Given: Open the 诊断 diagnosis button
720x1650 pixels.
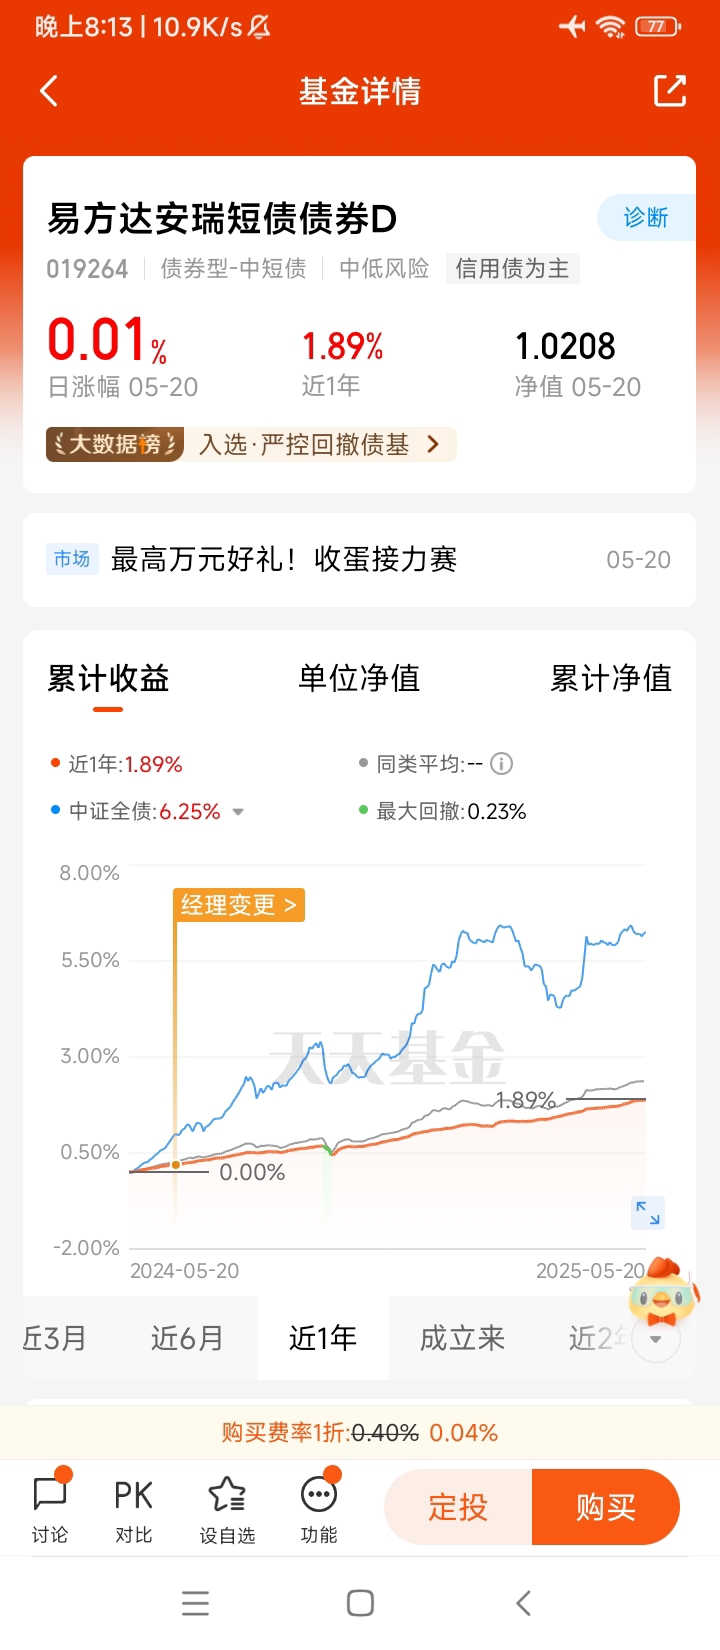Looking at the screenshot, I should (646, 217).
